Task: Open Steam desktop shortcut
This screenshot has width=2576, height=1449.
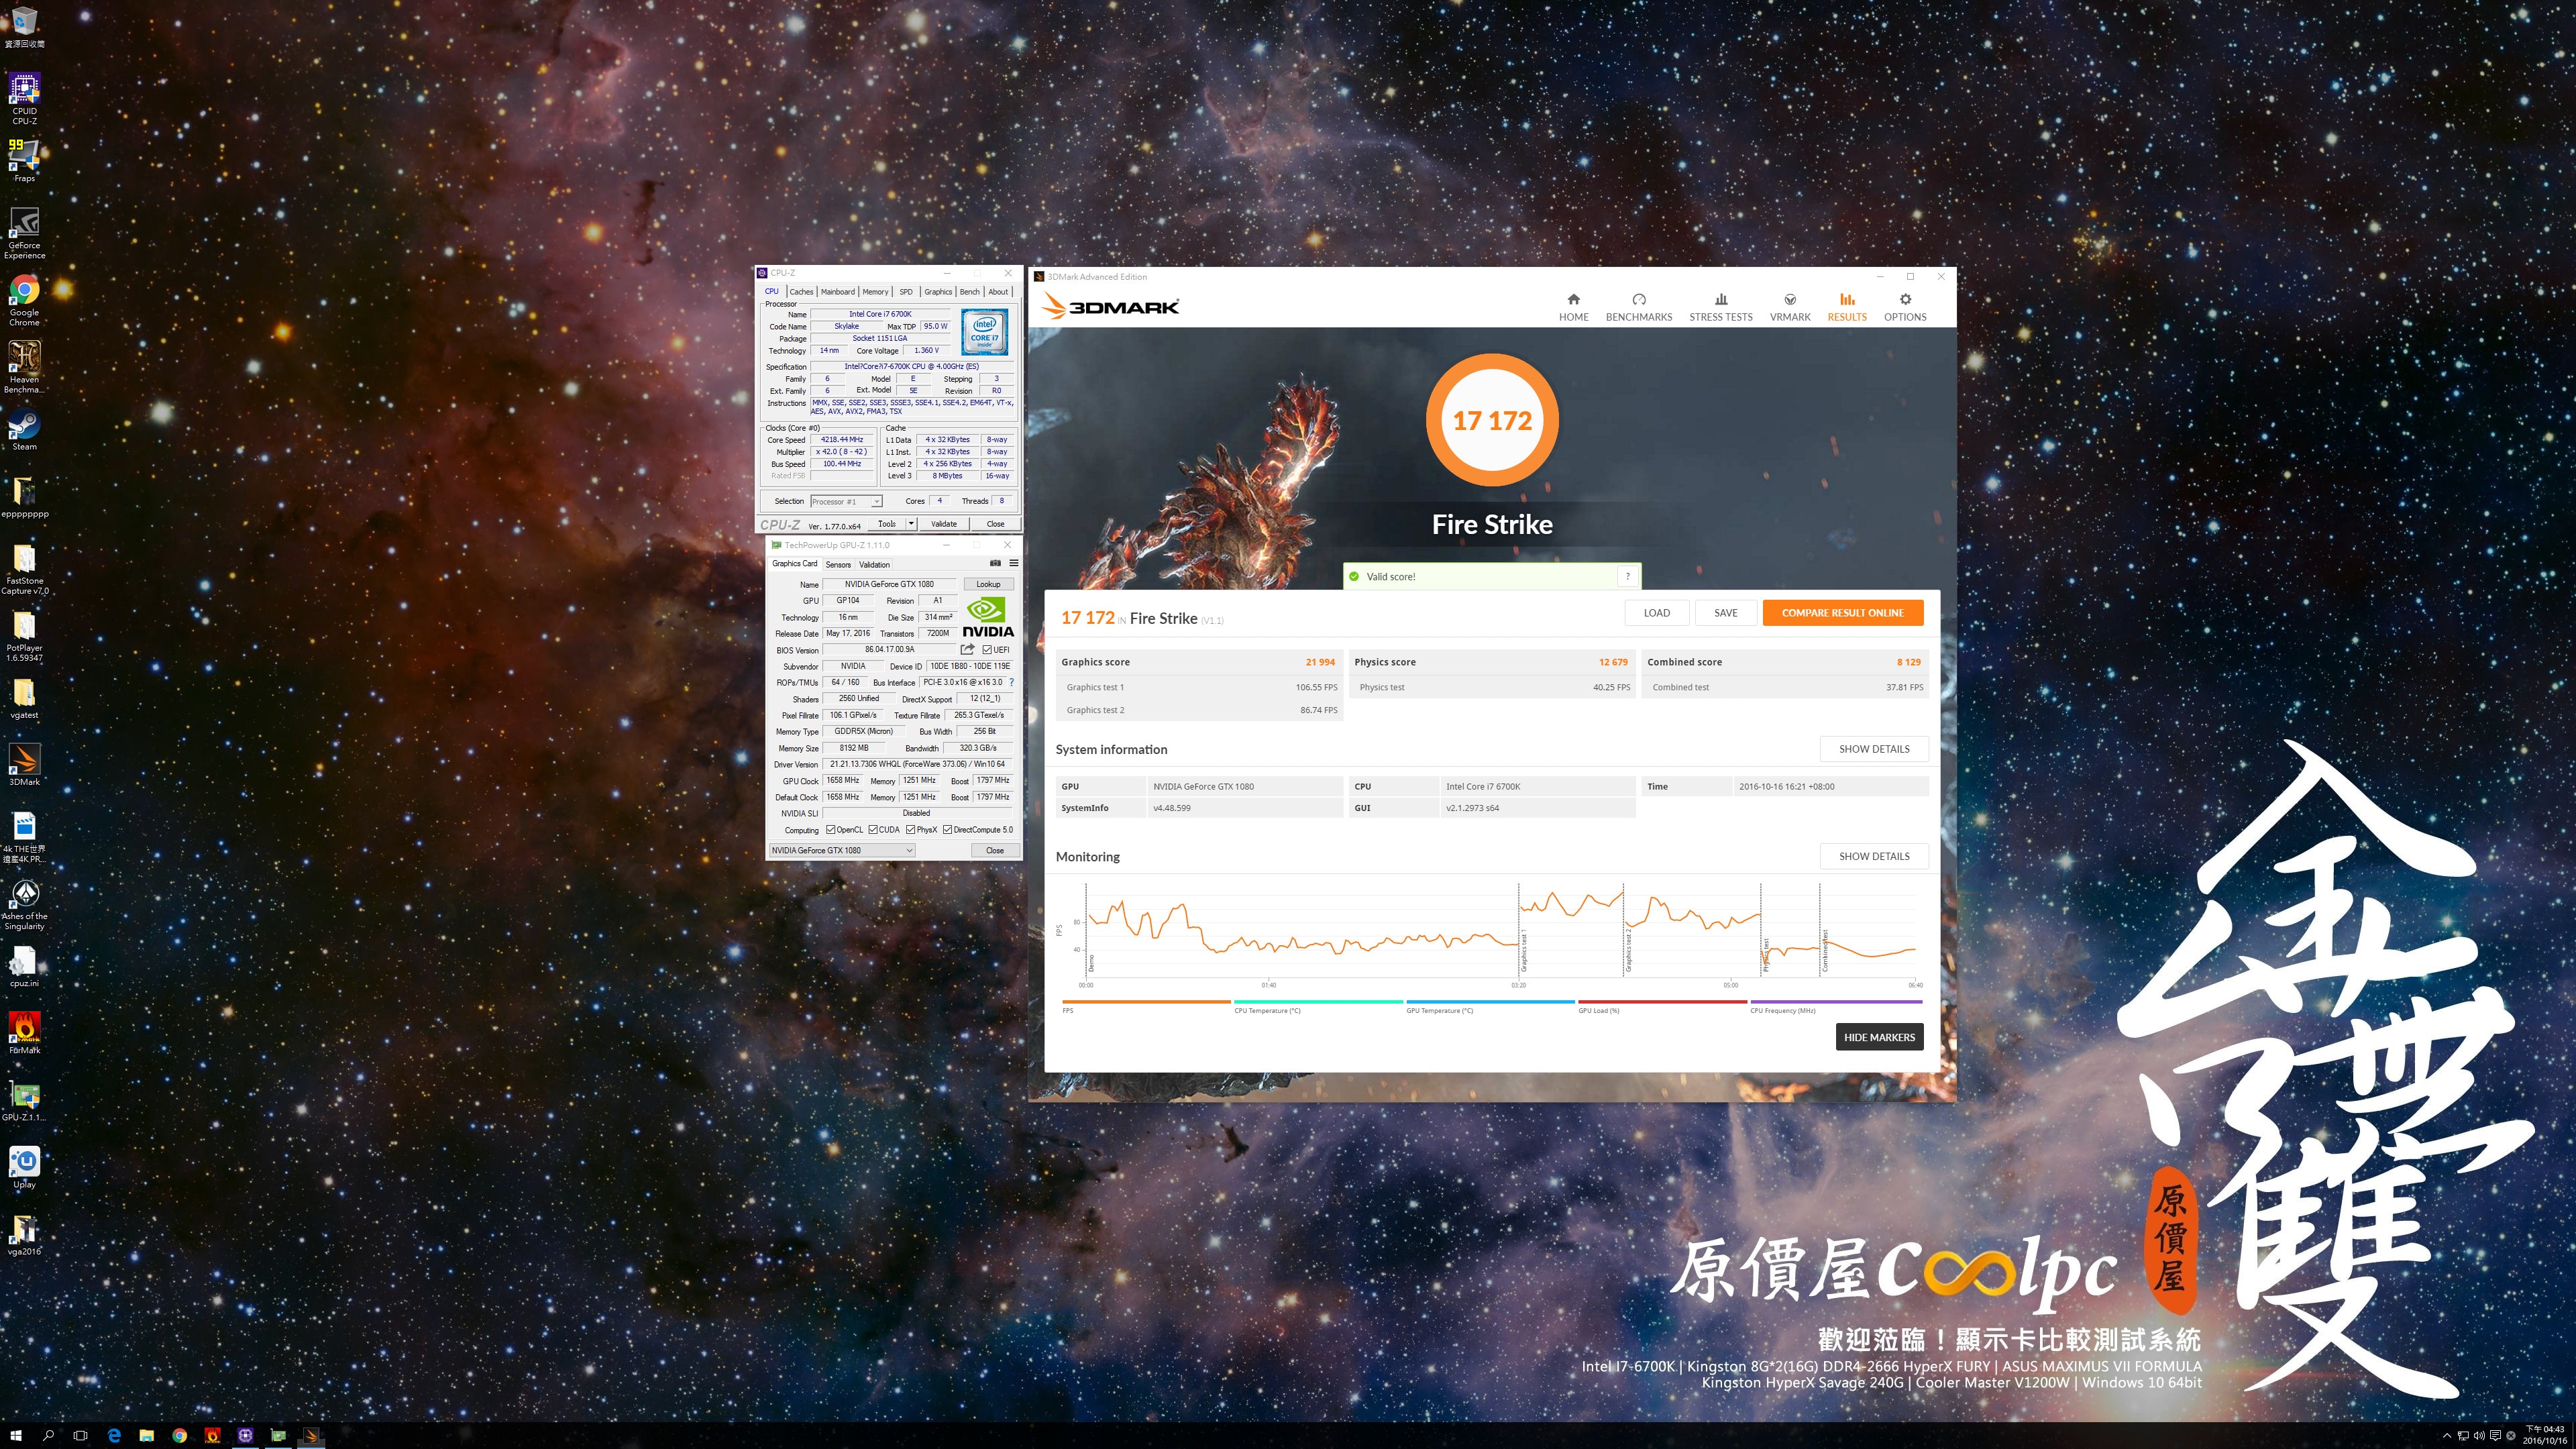Action: click(24, 430)
